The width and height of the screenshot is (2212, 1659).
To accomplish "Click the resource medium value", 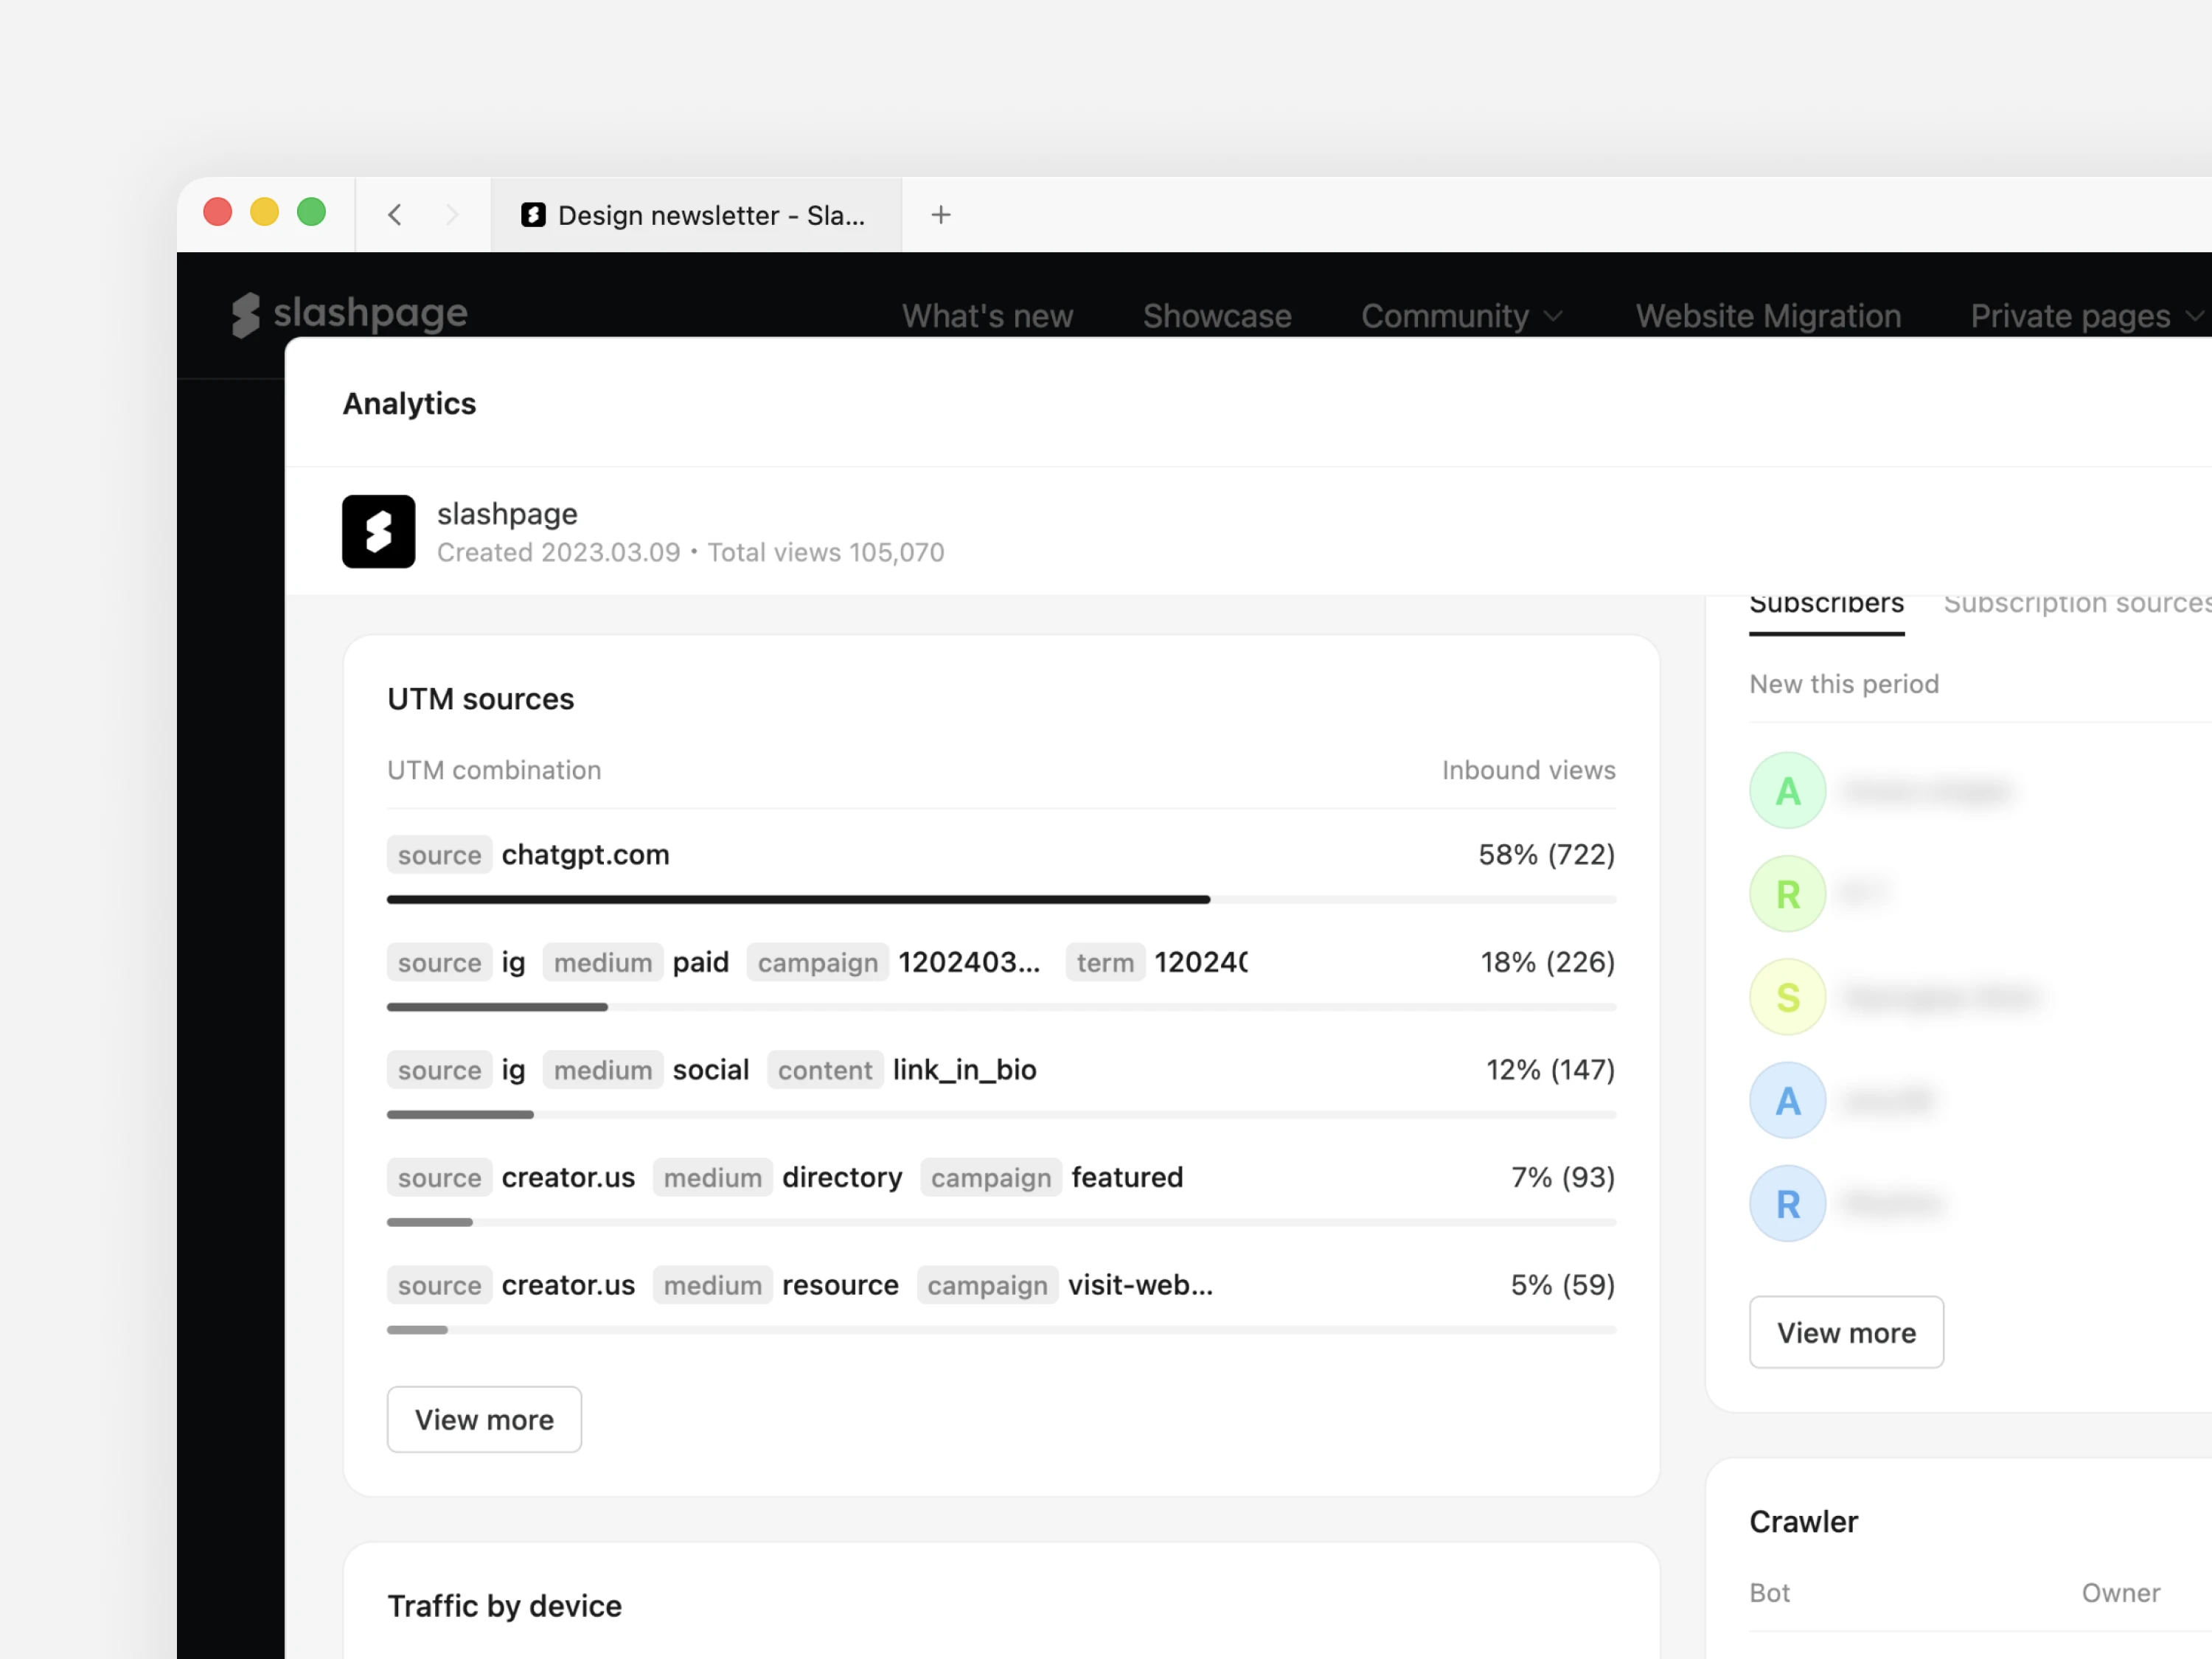I will [x=840, y=1285].
